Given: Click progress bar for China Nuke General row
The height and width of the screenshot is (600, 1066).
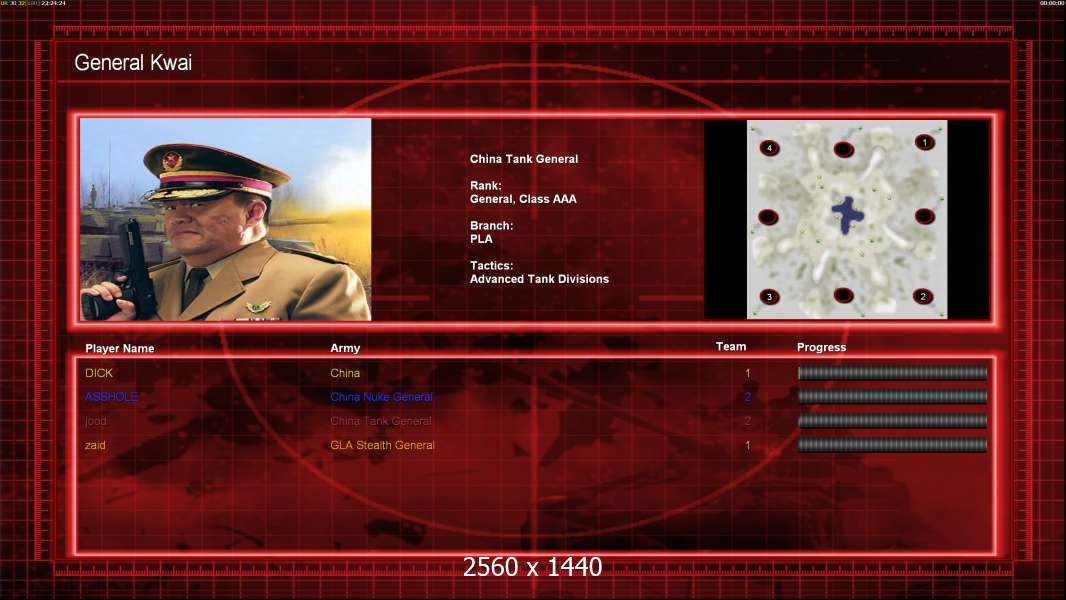Looking at the screenshot, I should tap(892, 397).
